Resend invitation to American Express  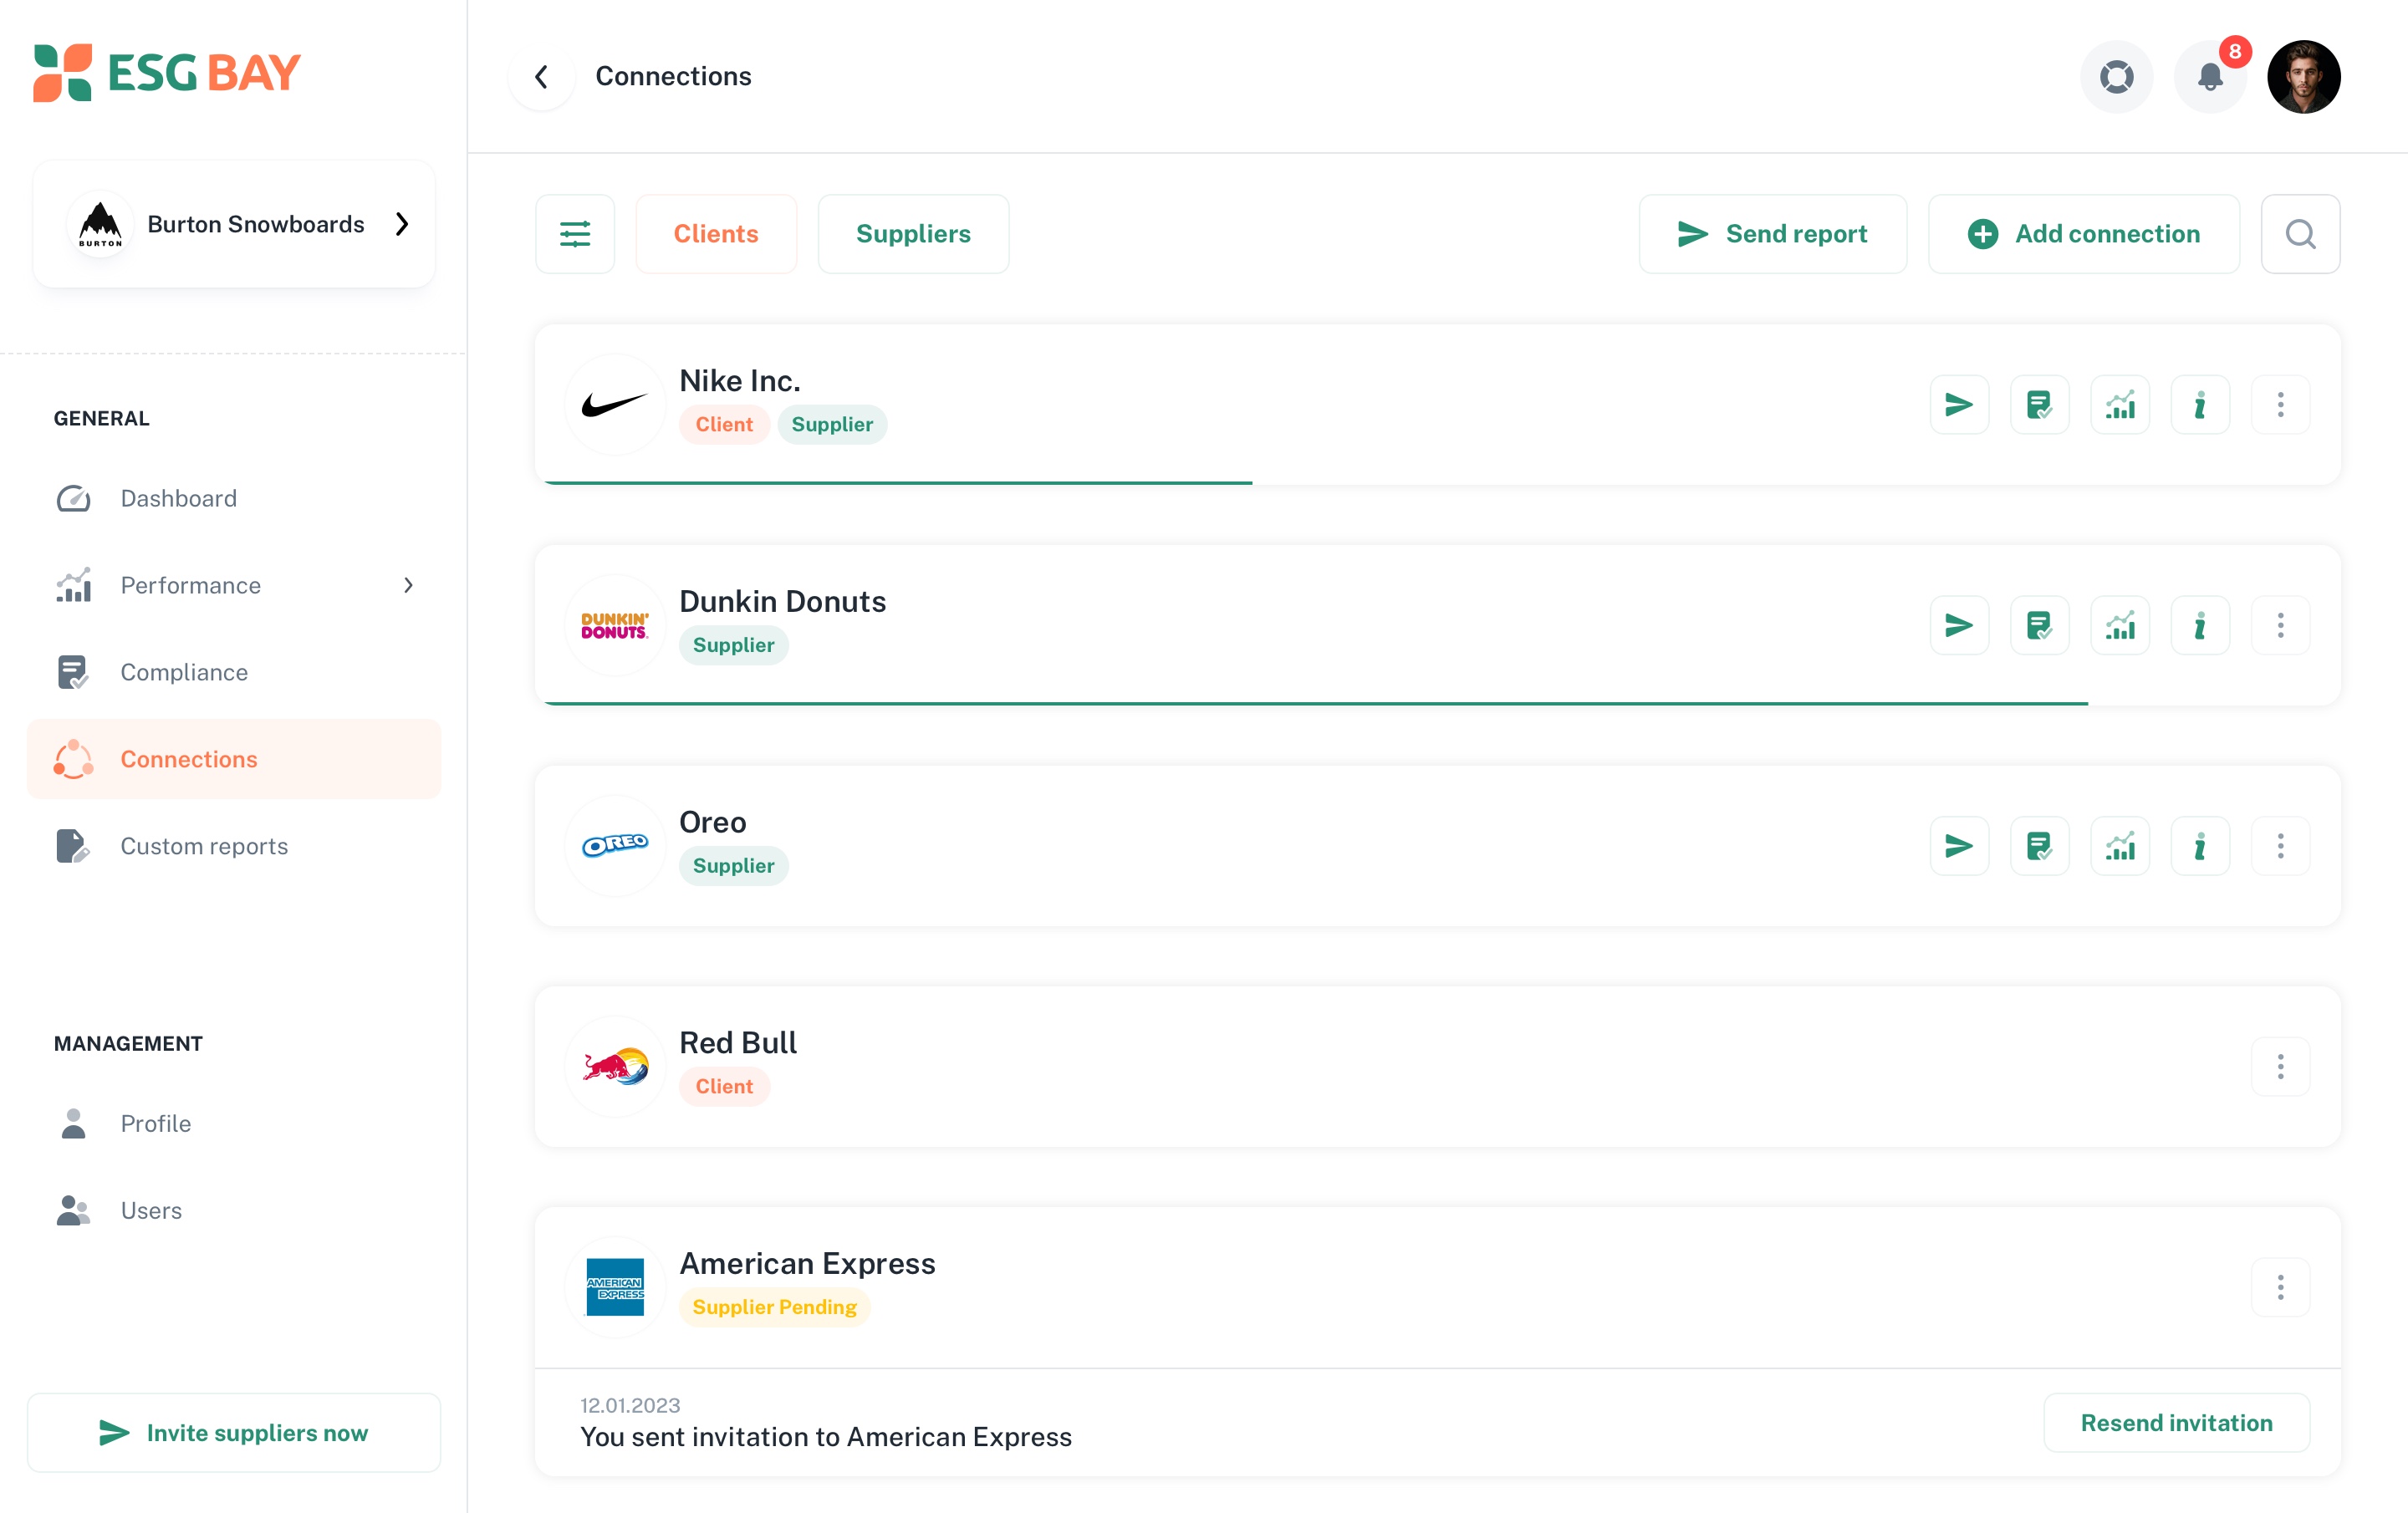[2176, 1423]
